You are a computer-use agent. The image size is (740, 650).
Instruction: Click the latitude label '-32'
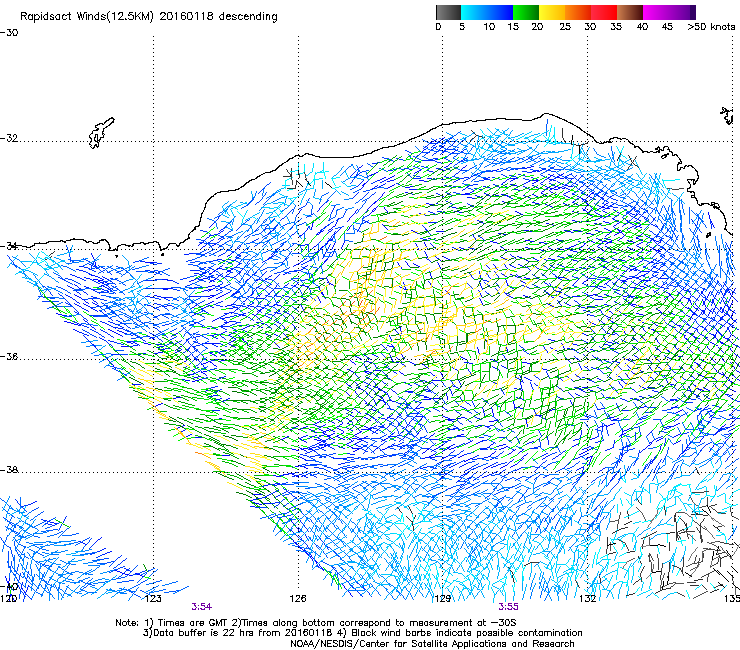click(x=9, y=138)
